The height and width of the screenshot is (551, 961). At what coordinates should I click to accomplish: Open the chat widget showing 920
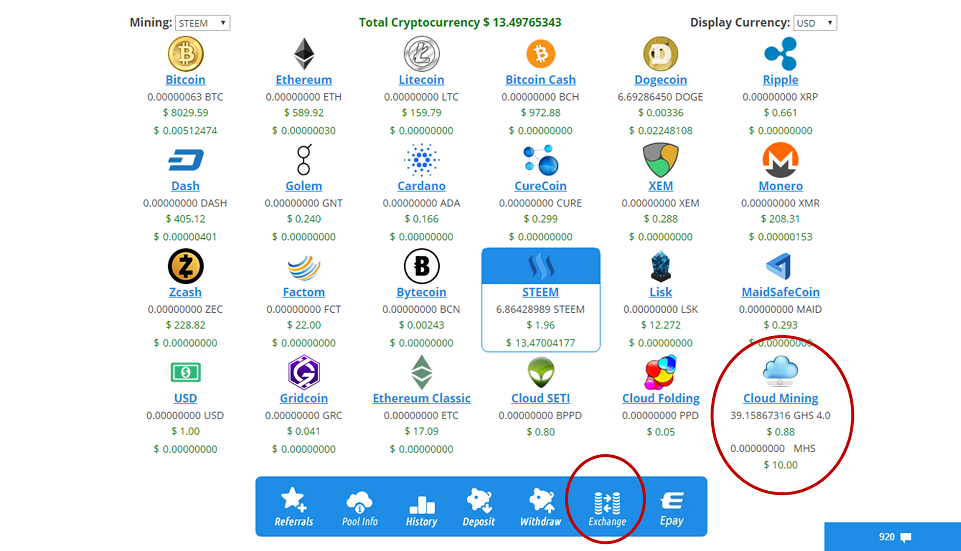click(x=893, y=537)
